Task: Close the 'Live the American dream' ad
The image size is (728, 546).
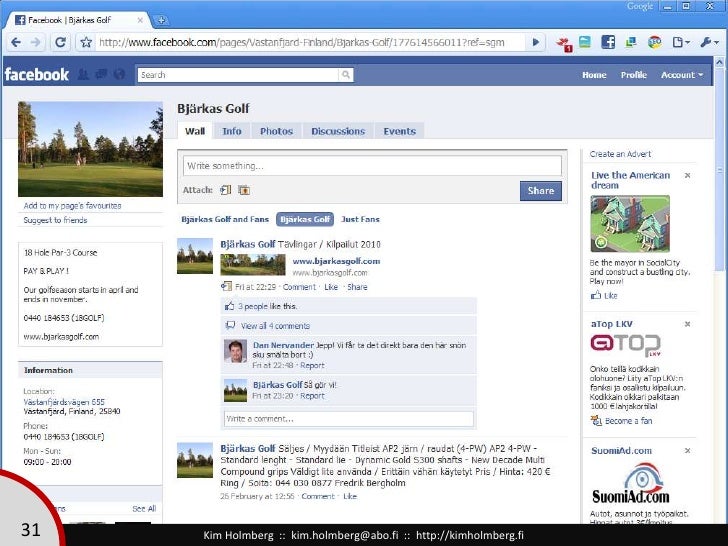Action: tap(686, 174)
